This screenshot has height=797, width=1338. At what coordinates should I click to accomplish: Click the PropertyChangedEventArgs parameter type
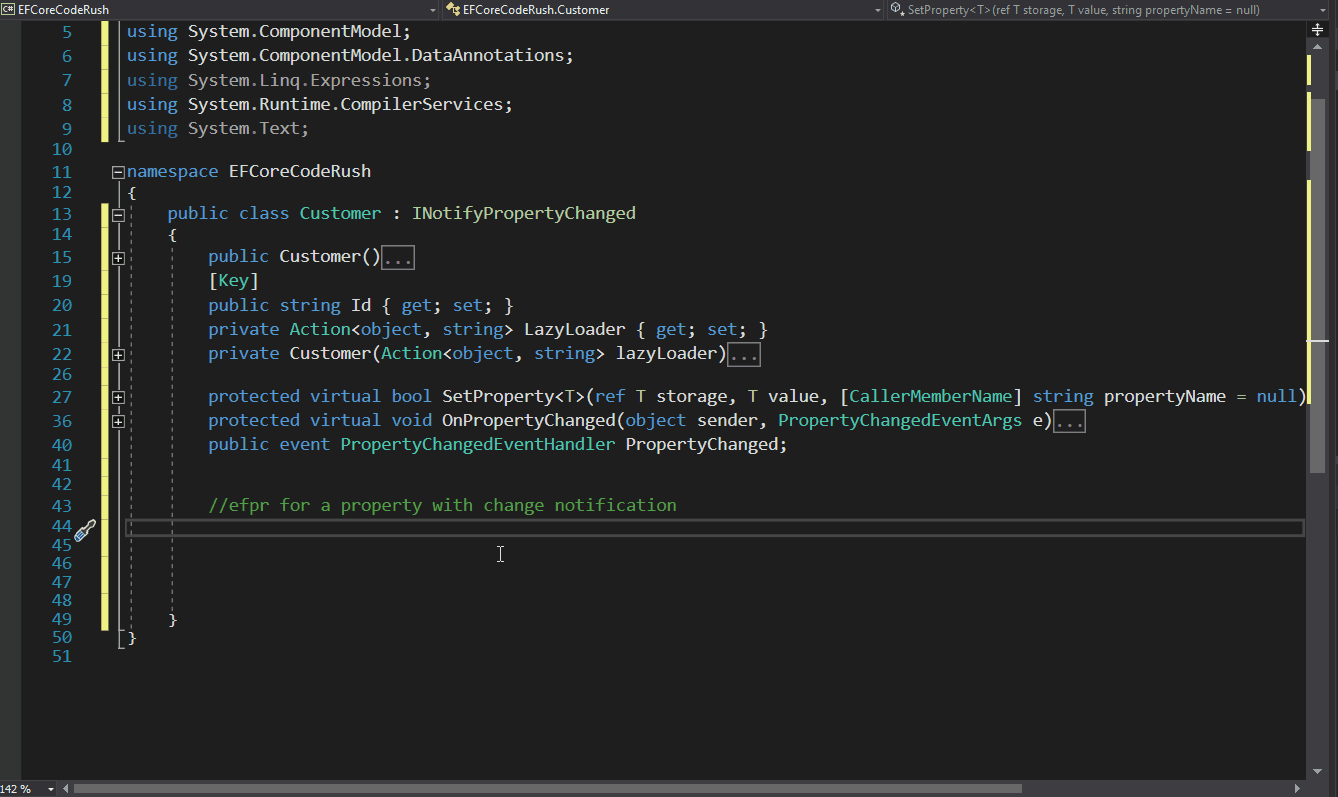(x=900, y=420)
